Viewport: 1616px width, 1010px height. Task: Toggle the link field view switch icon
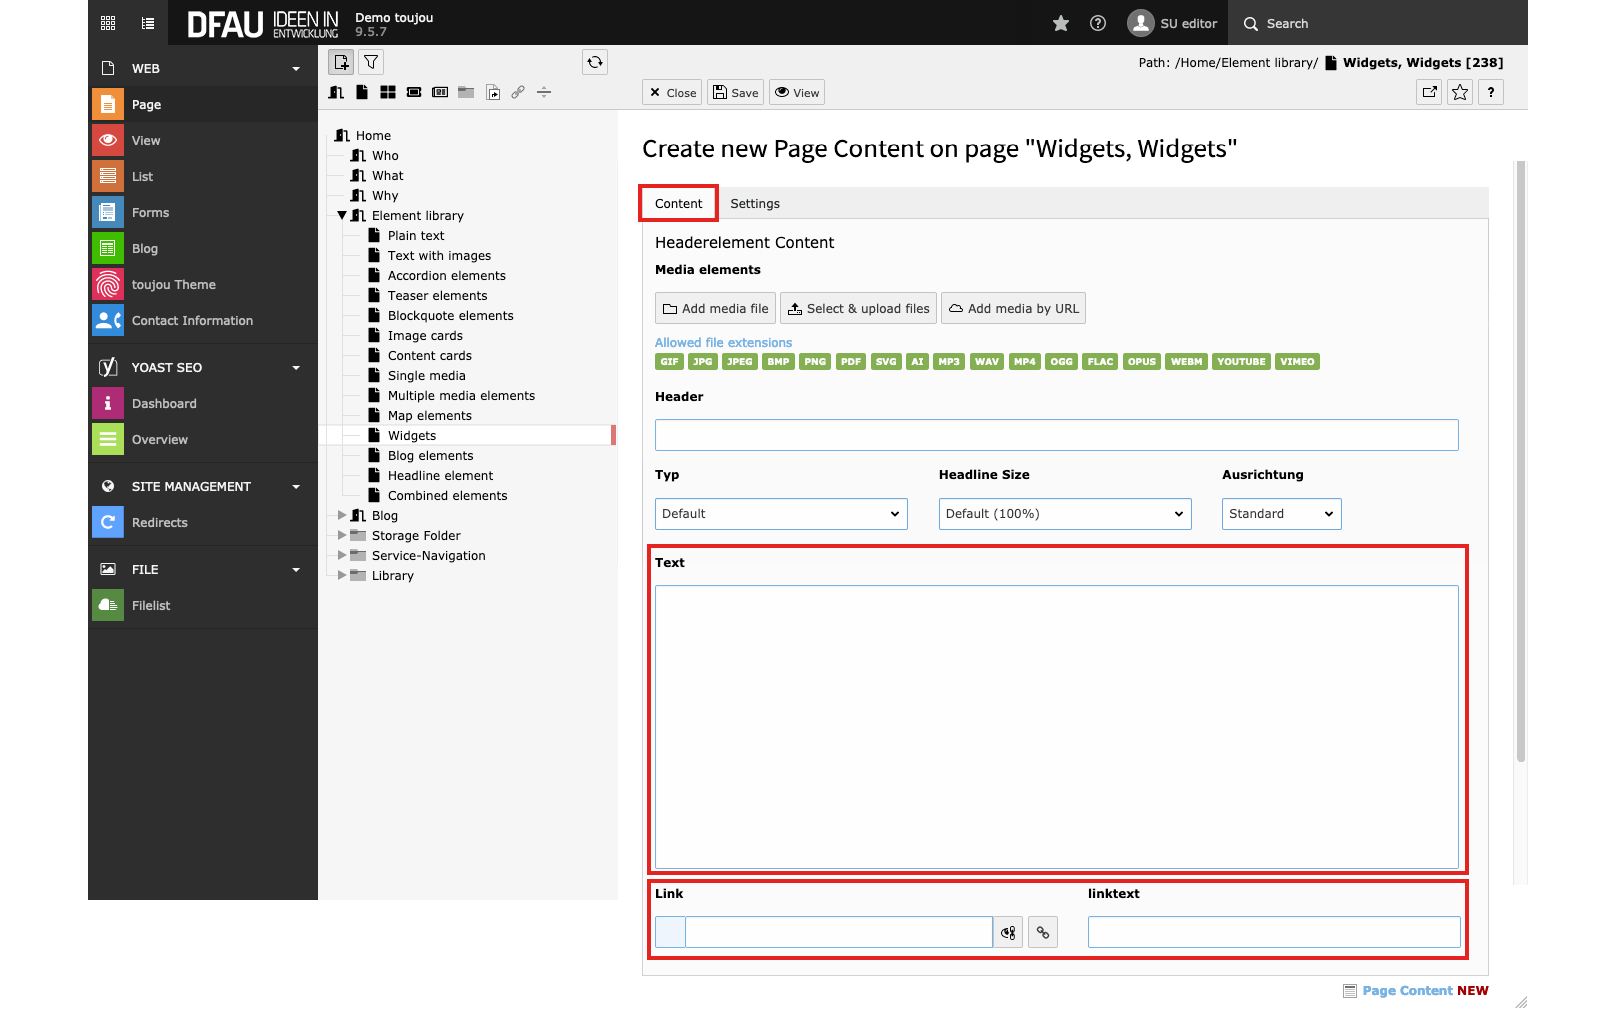click(x=1008, y=932)
